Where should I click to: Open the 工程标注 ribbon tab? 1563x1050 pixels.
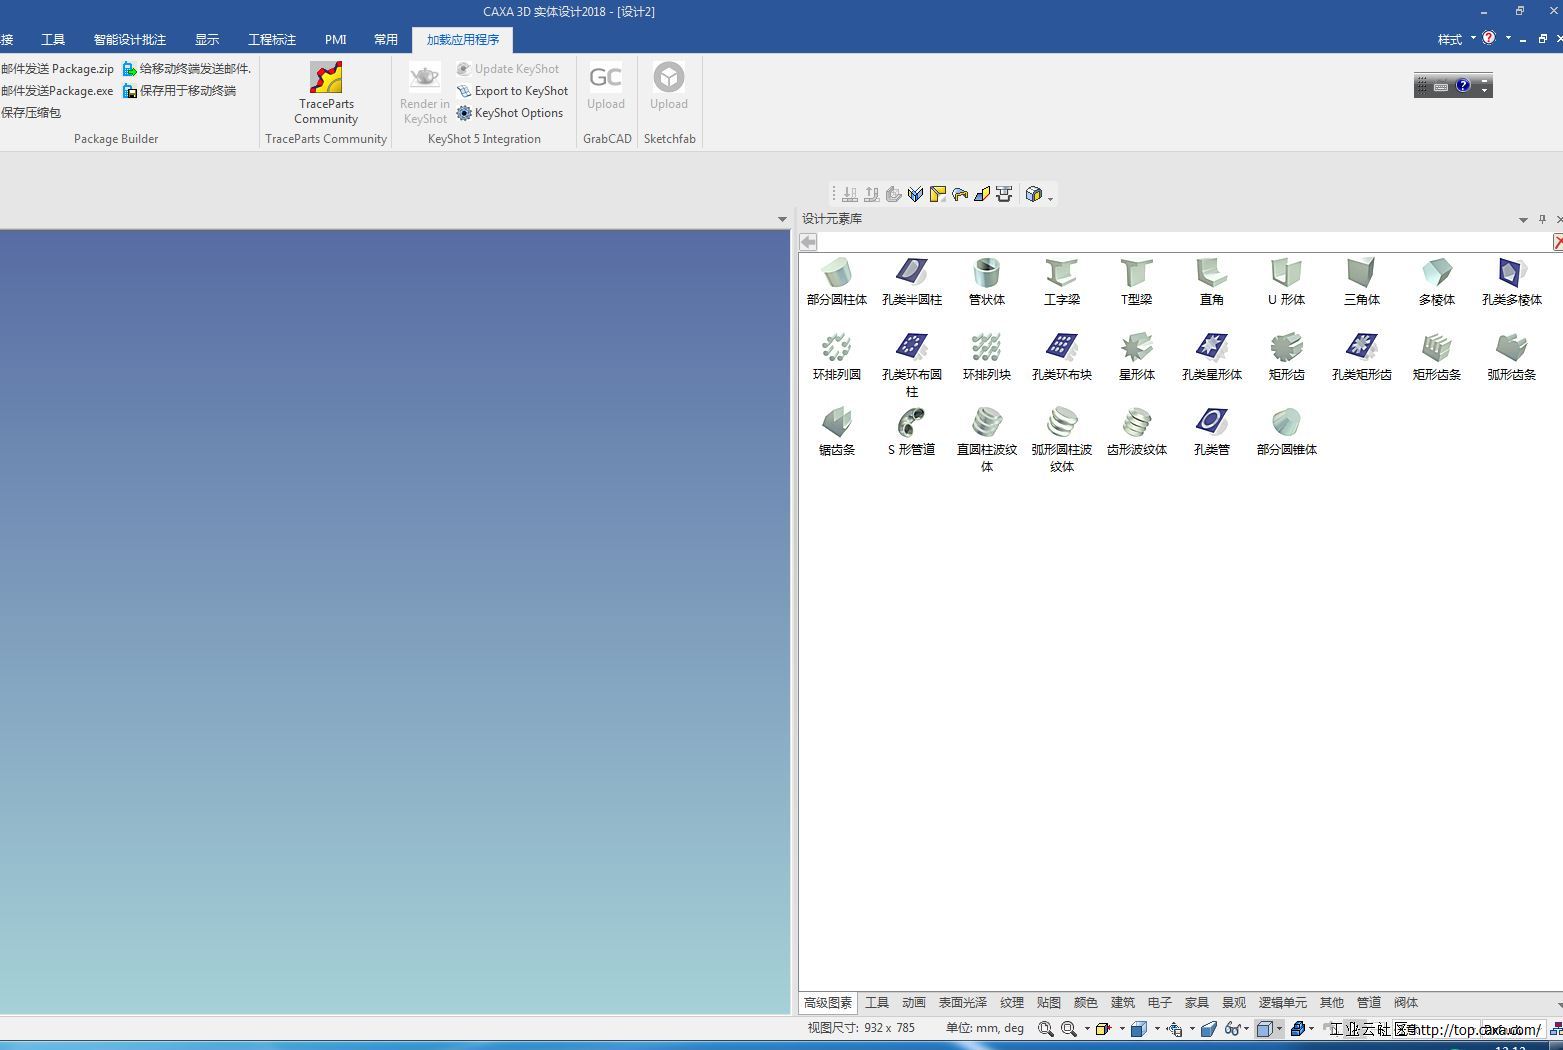pos(272,40)
